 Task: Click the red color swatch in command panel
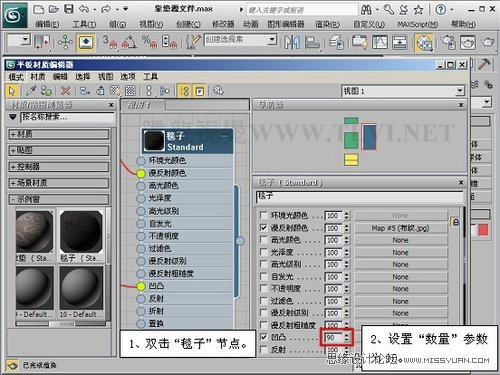click(x=483, y=230)
